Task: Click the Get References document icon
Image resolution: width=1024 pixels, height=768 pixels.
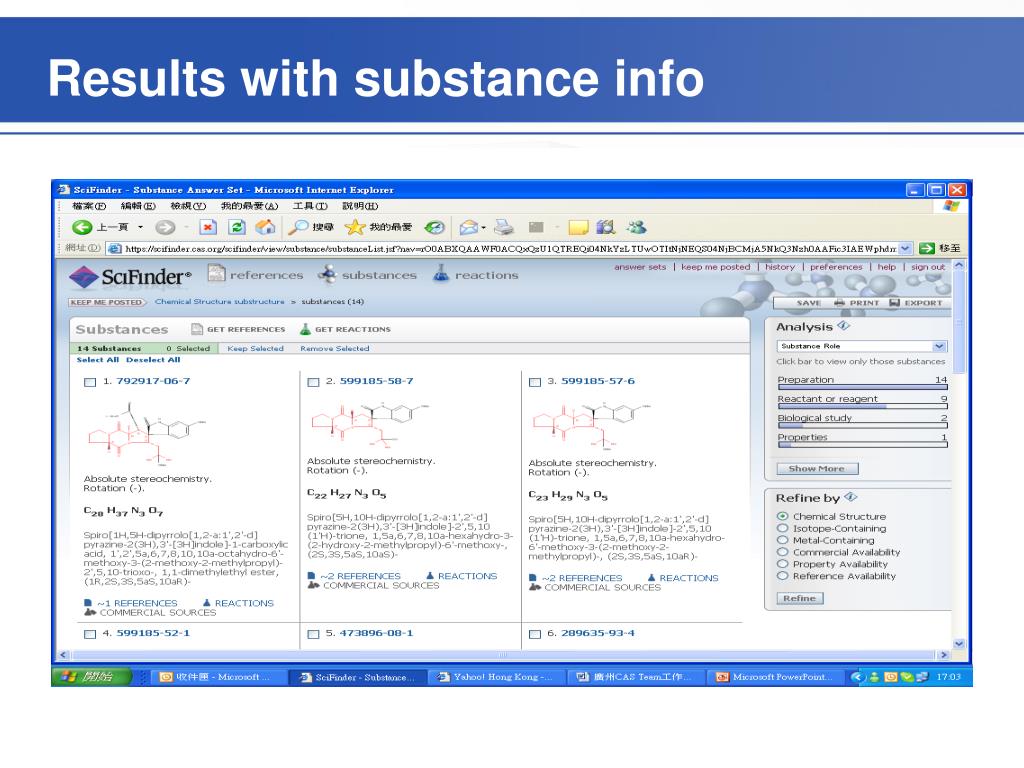Action: point(196,329)
